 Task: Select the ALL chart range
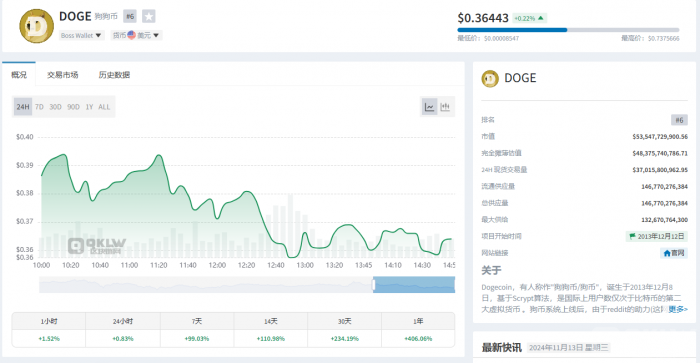coord(104,107)
